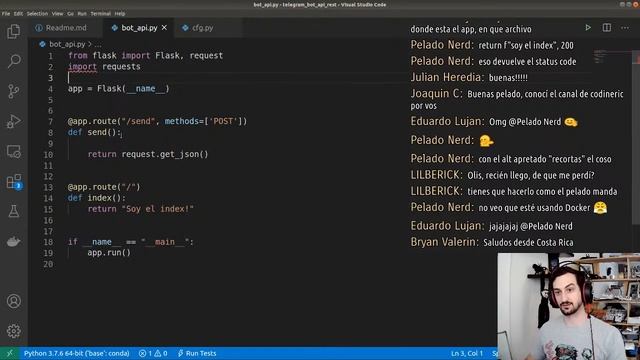Click the remote window indicator in the status bar
The height and width of the screenshot is (360, 640).
tap(9, 353)
